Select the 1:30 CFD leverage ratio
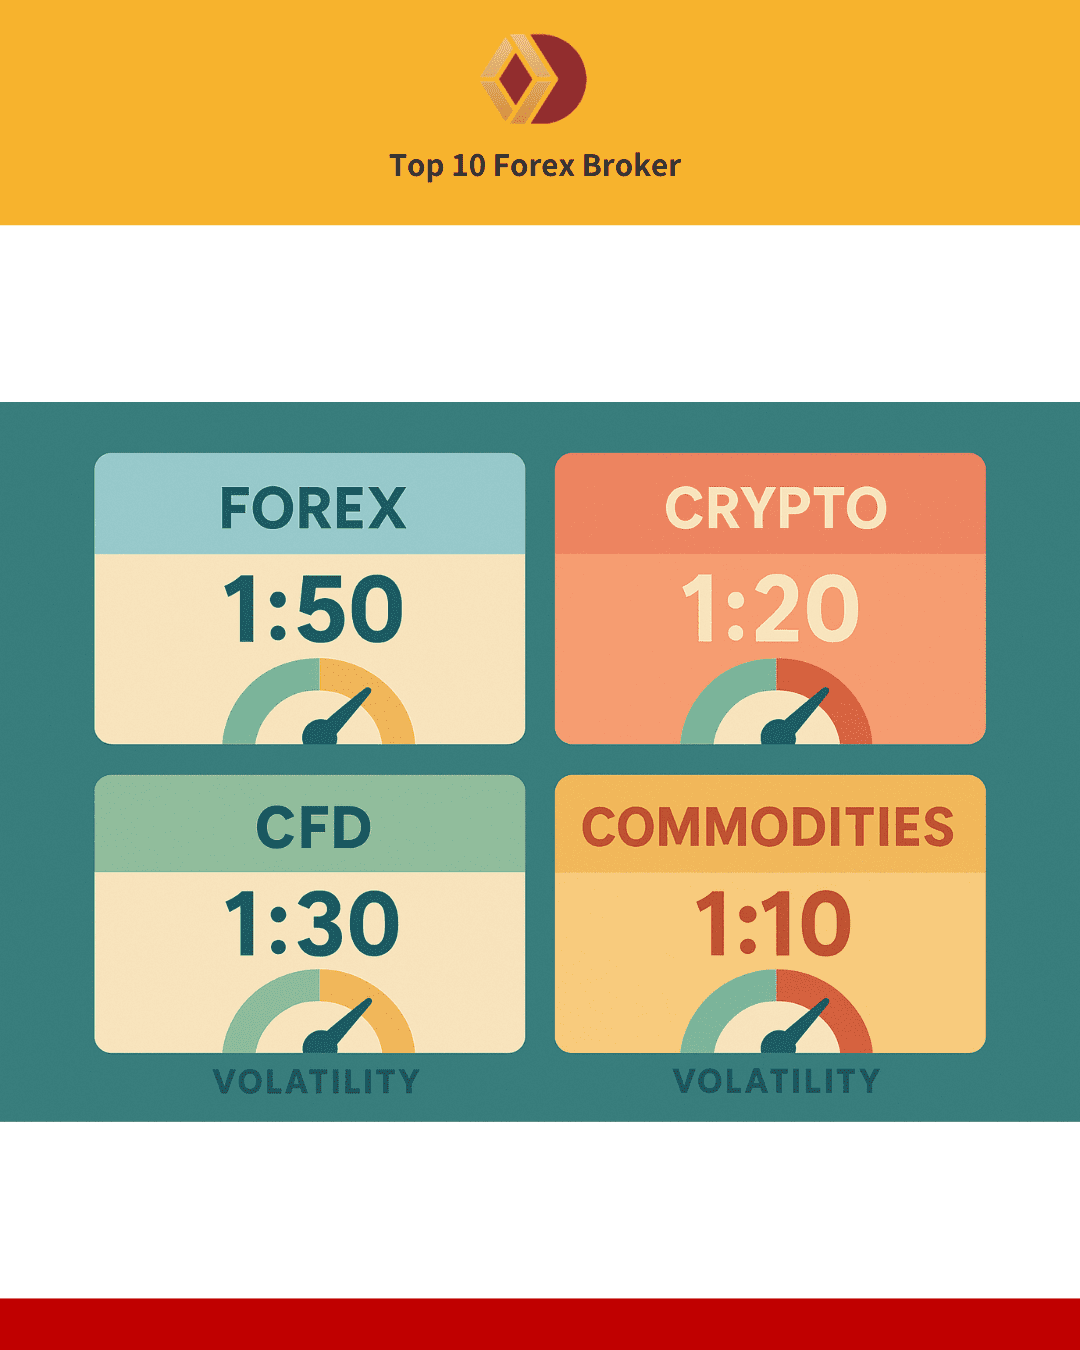This screenshot has width=1080, height=1350. pos(312,923)
